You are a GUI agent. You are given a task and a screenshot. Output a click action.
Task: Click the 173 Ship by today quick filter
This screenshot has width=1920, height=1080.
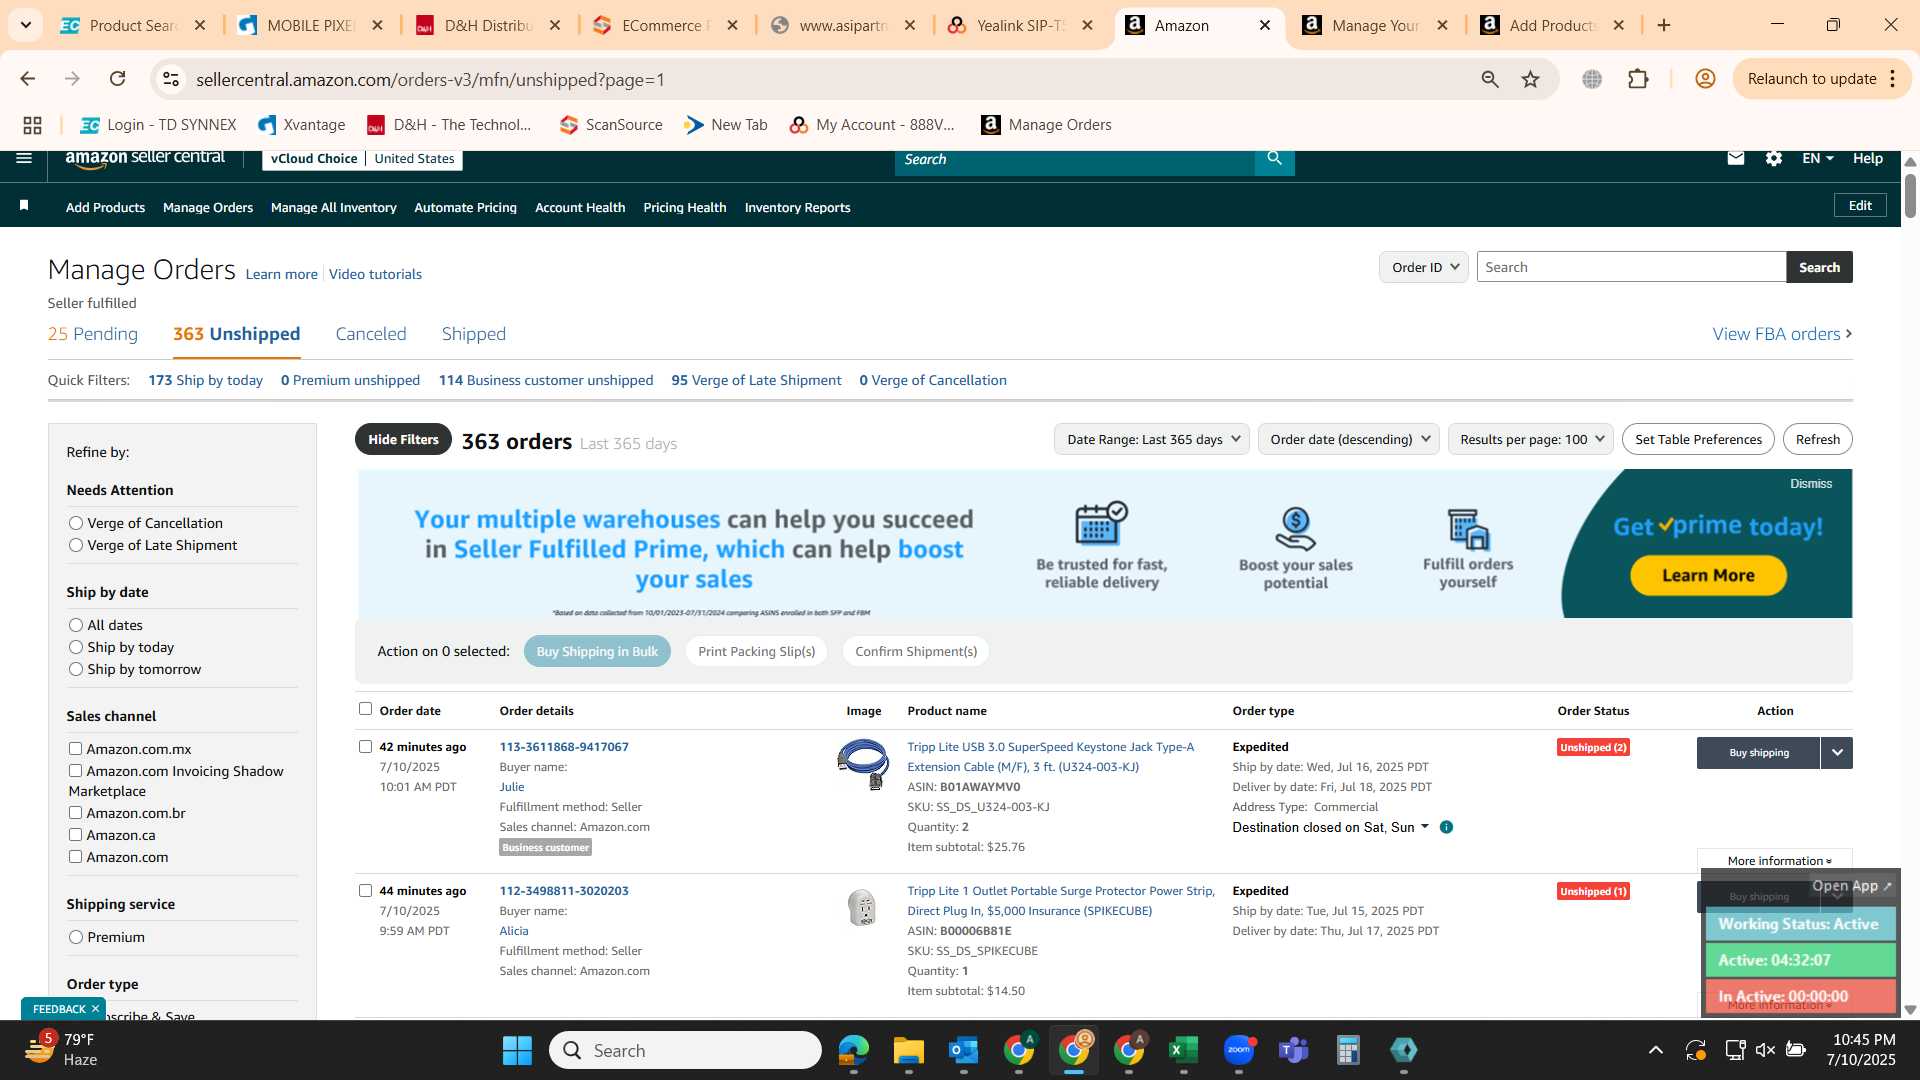coord(205,380)
